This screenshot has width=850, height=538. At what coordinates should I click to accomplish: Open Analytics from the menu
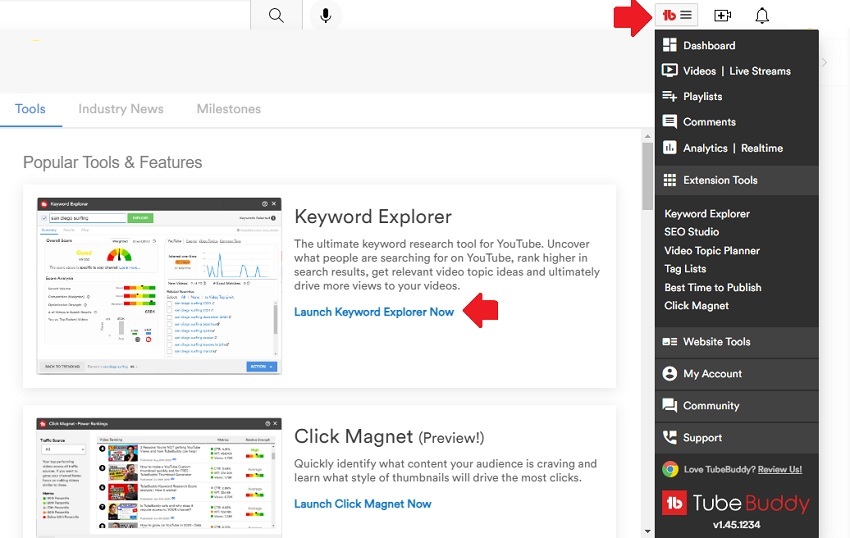pyautogui.click(x=705, y=148)
